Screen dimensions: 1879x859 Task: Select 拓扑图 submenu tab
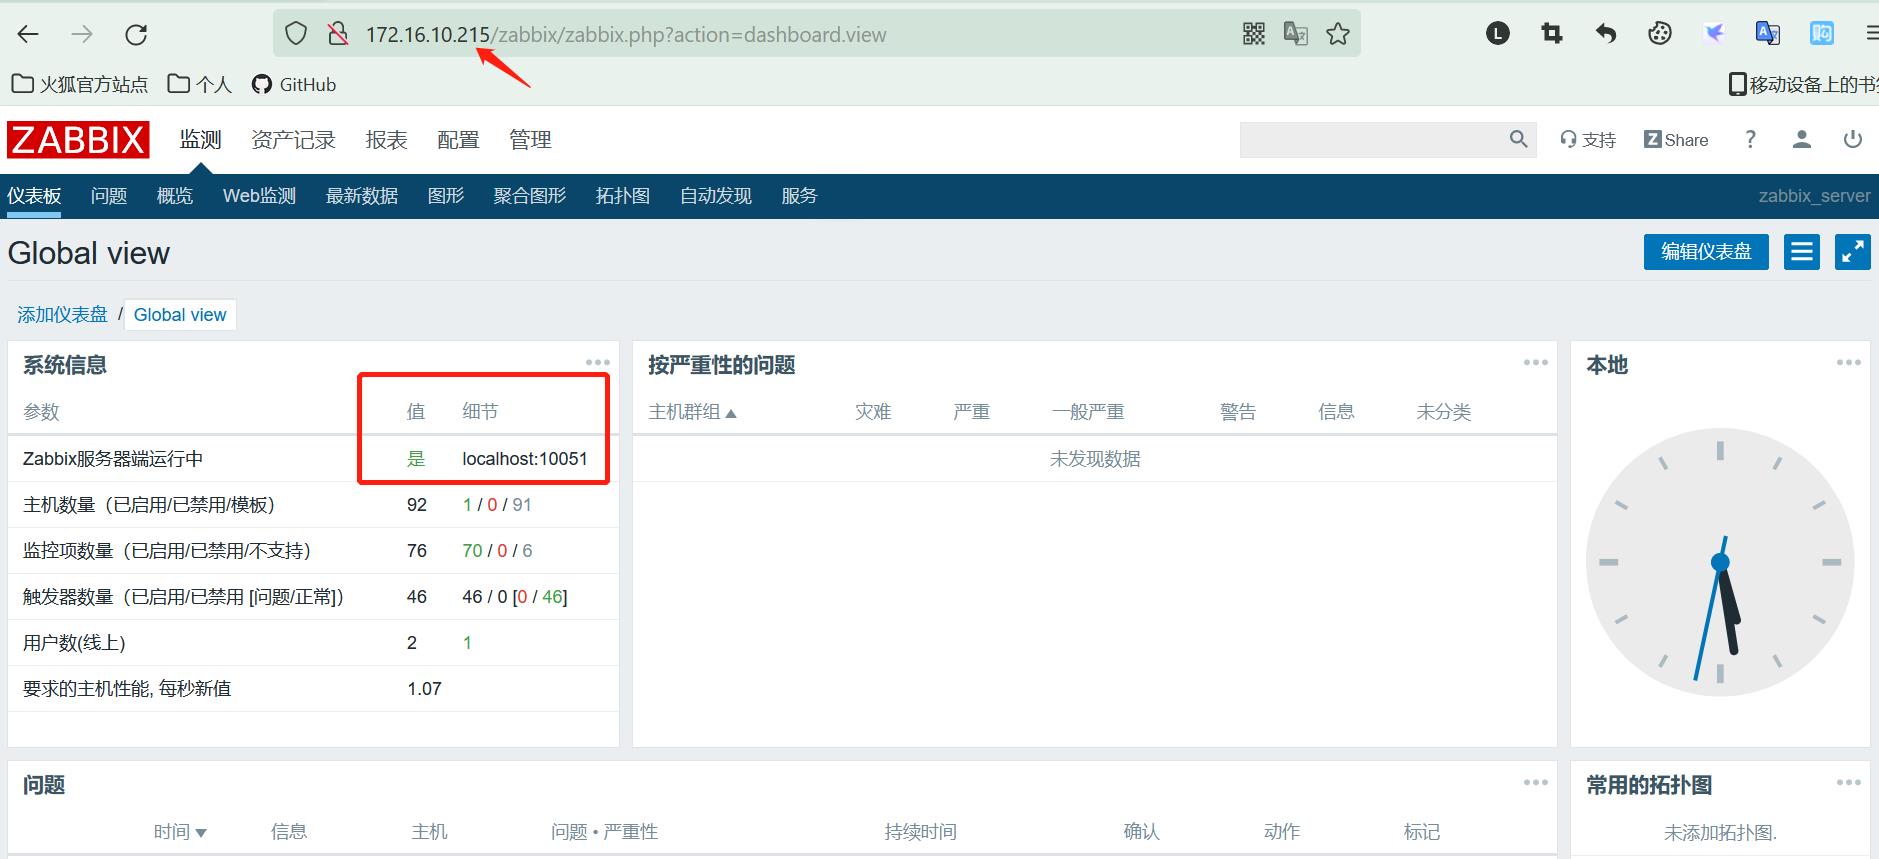[x=623, y=196]
